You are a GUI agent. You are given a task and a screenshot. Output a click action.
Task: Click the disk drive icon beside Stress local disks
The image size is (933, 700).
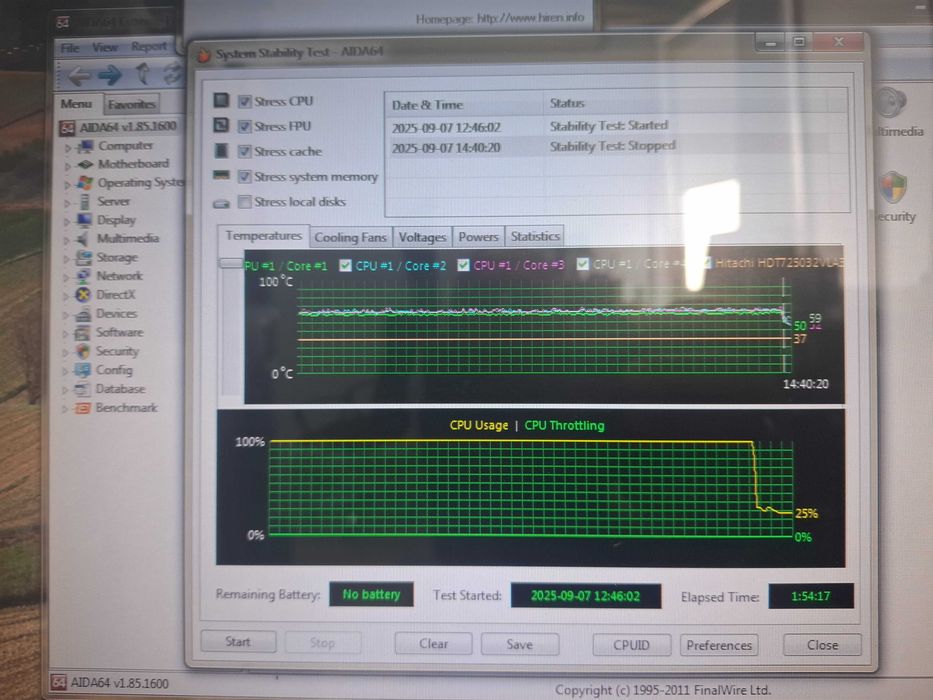pyautogui.click(x=221, y=204)
